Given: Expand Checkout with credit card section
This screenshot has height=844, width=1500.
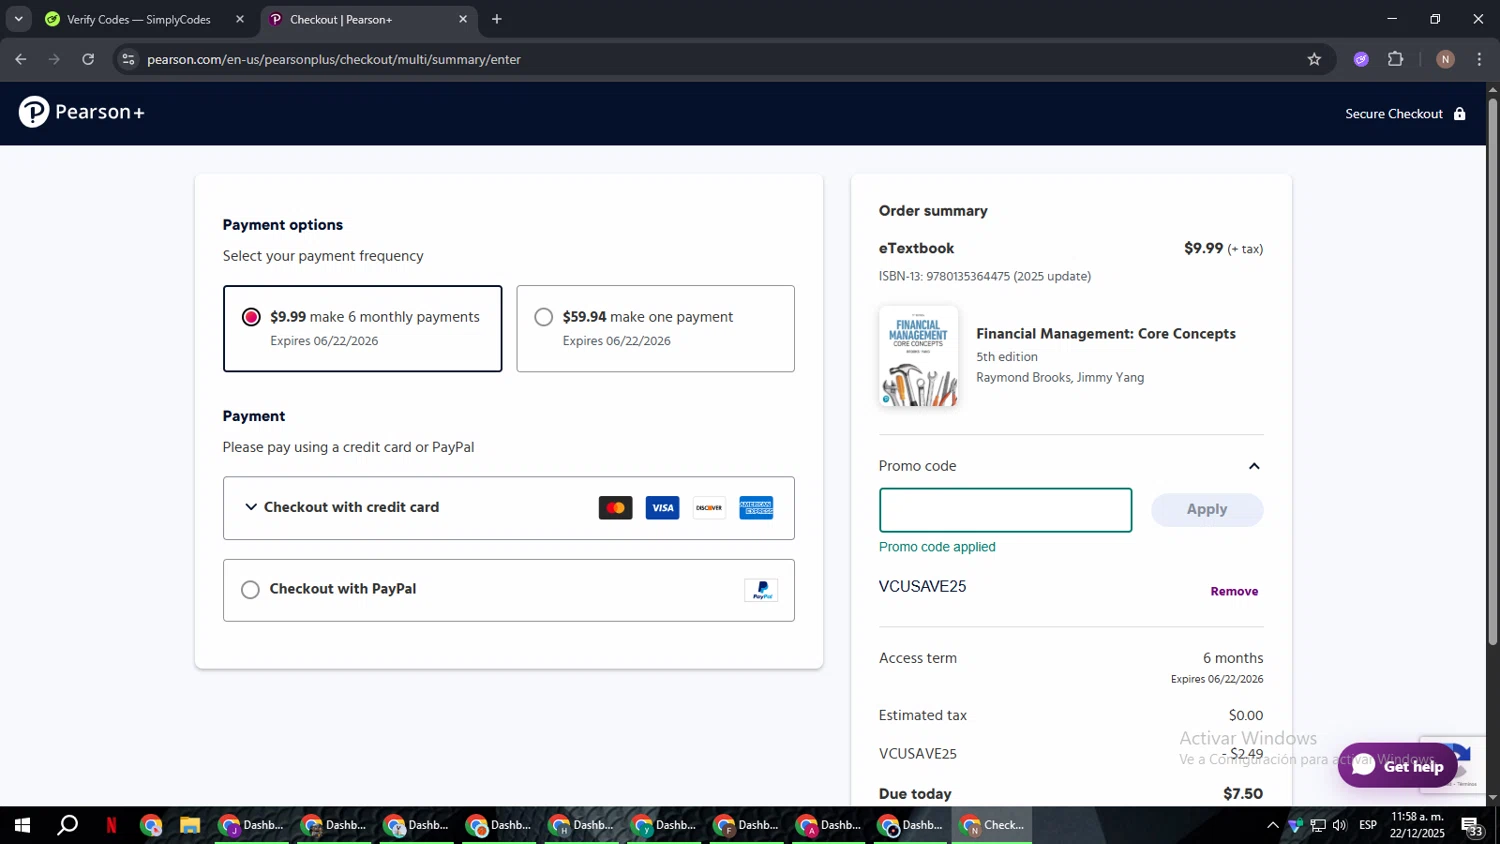Looking at the screenshot, I should (x=251, y=507).
